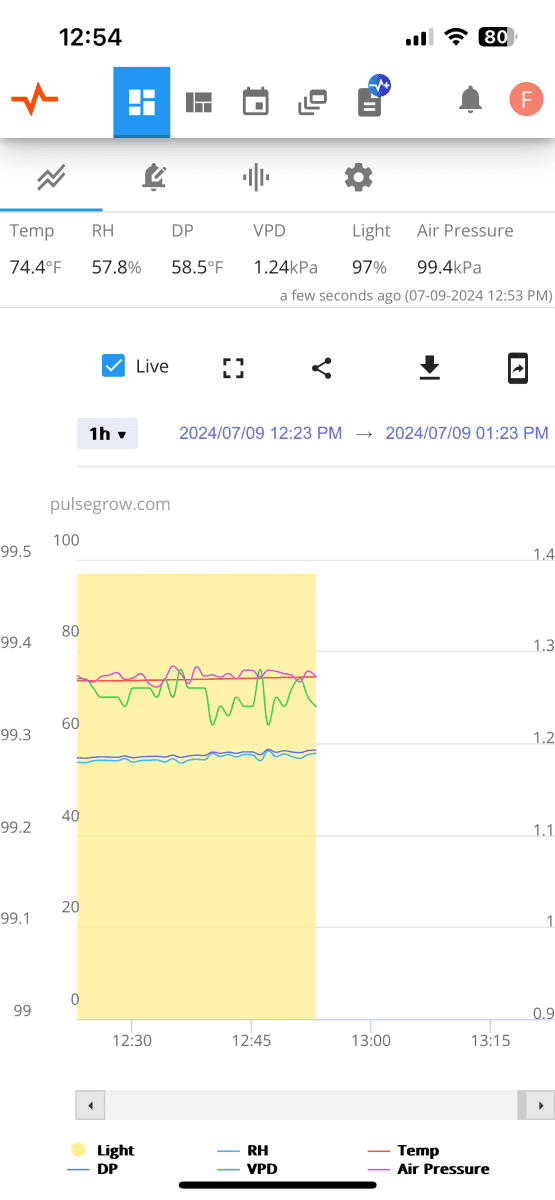Click the chart scrollbar right arrow

point(541,1106)
